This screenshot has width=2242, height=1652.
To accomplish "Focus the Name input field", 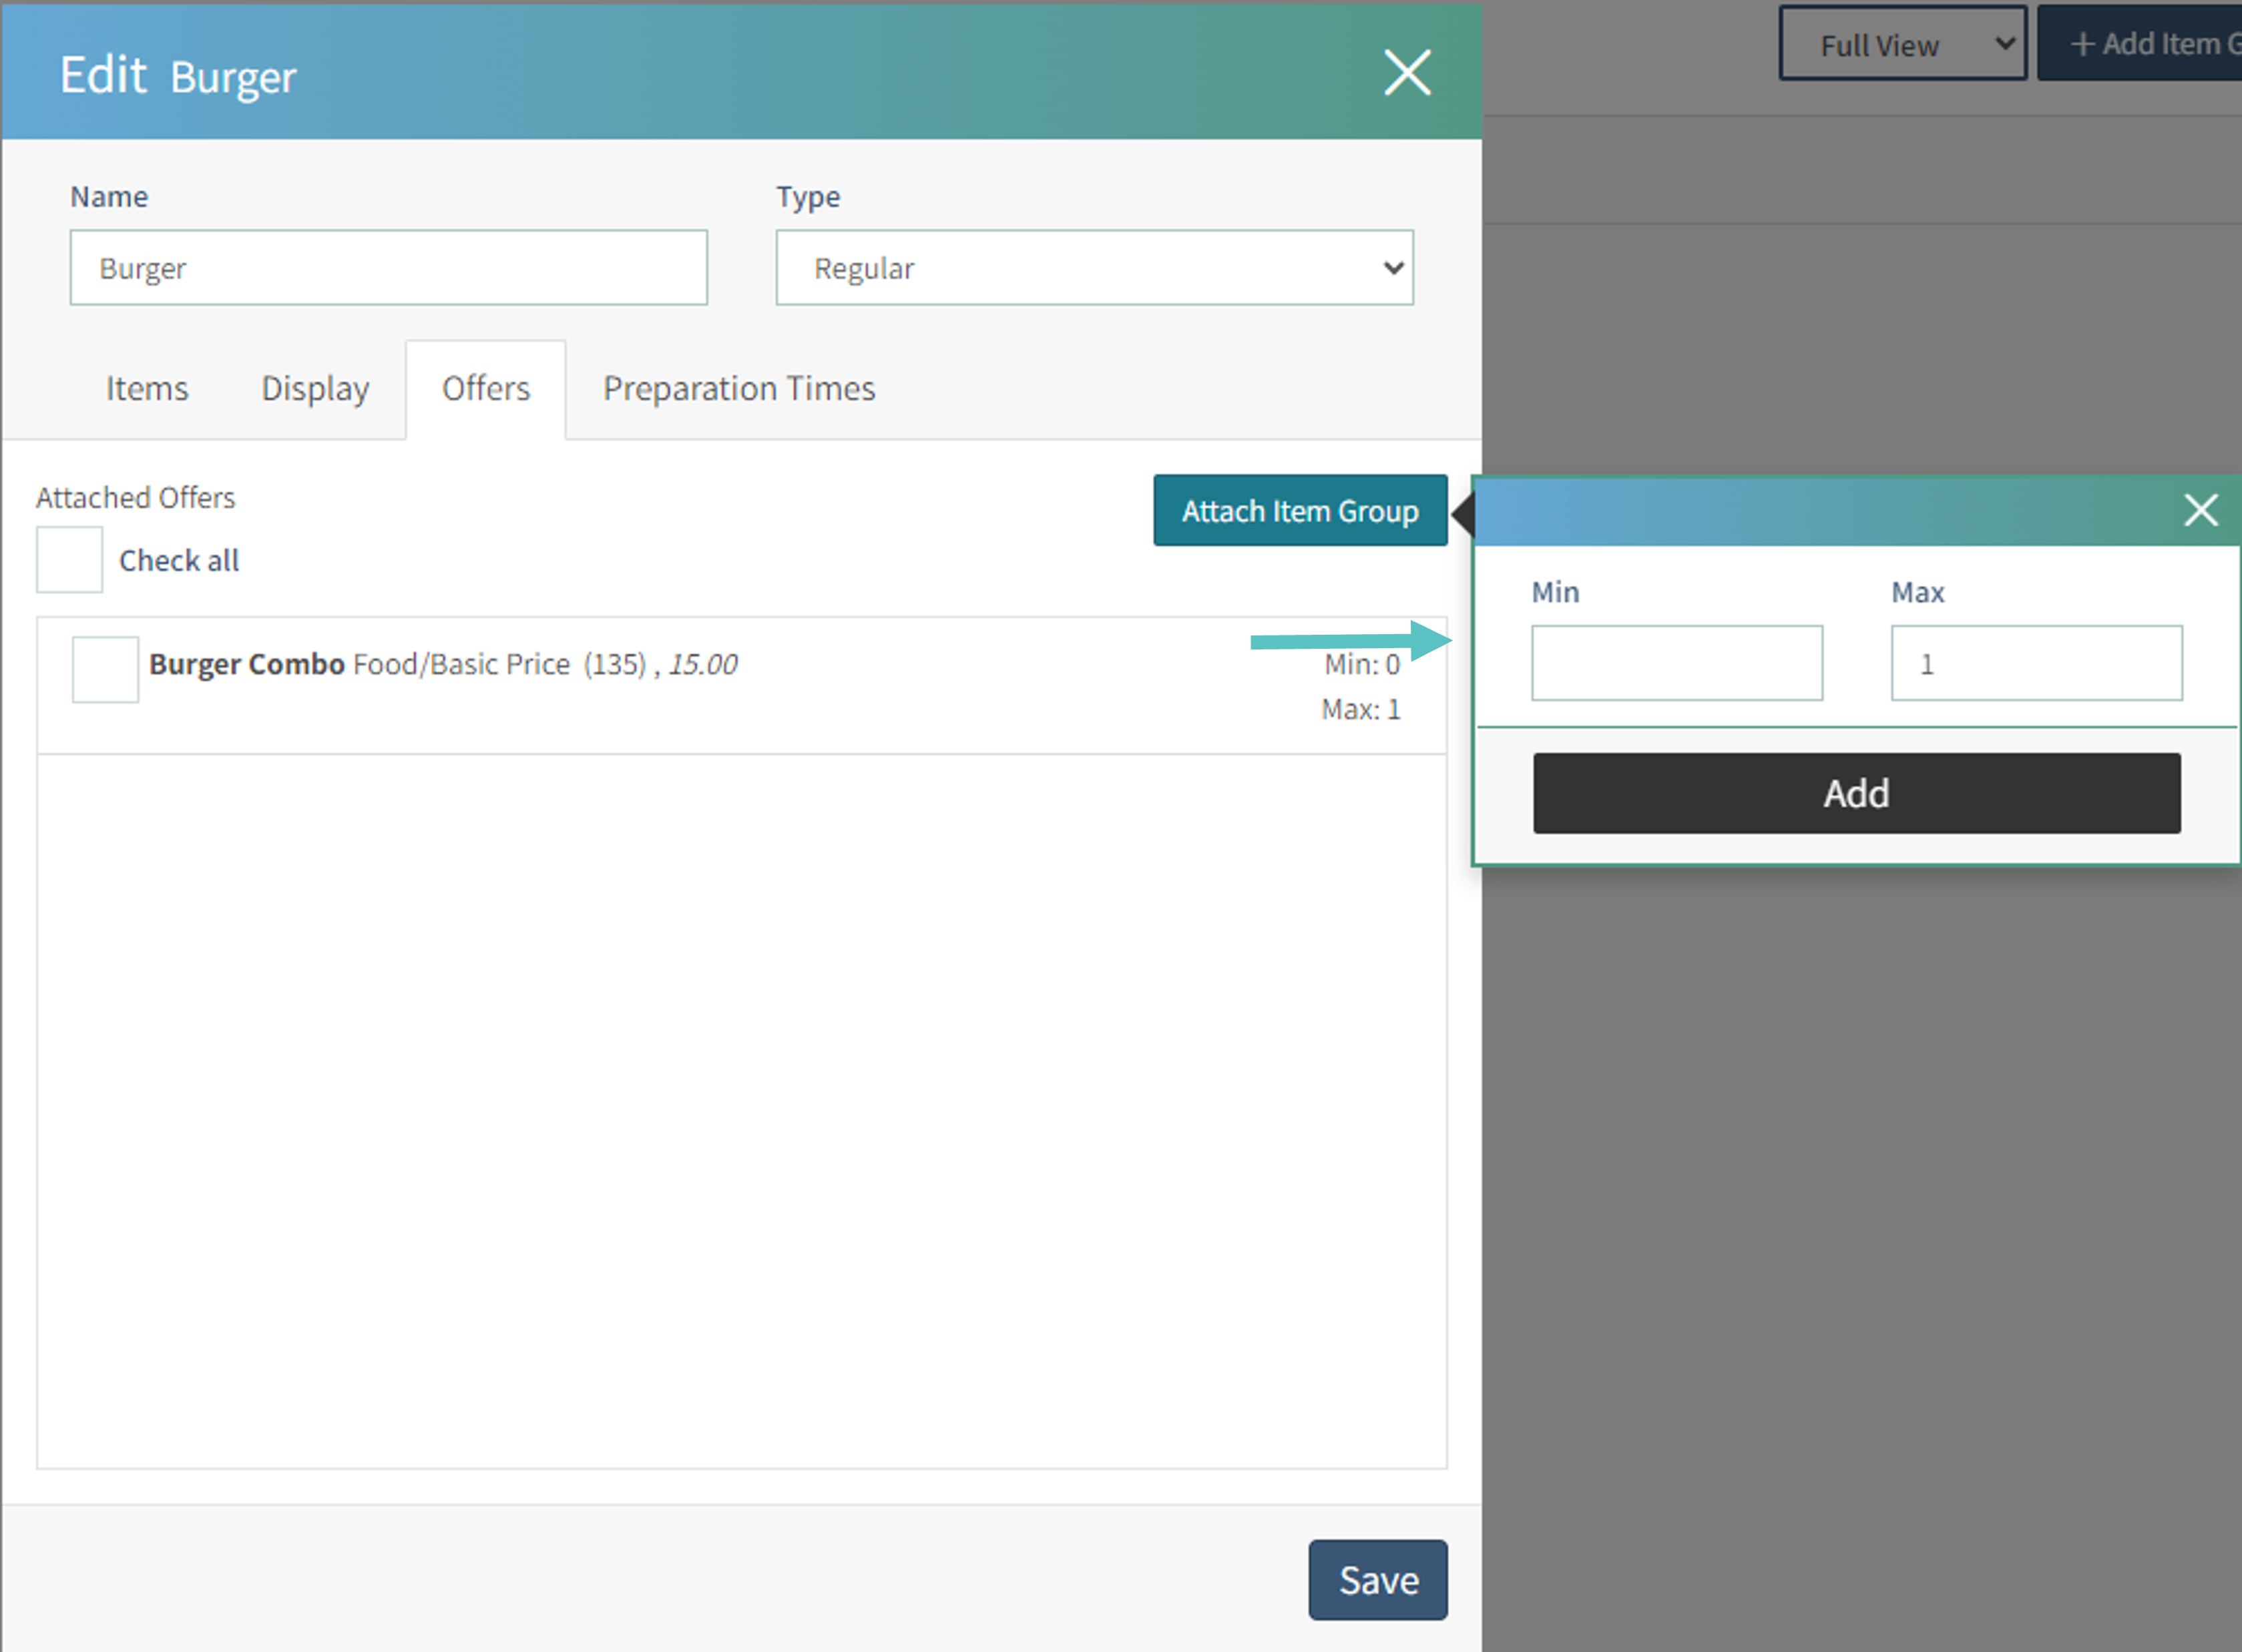I will point(388,268).
